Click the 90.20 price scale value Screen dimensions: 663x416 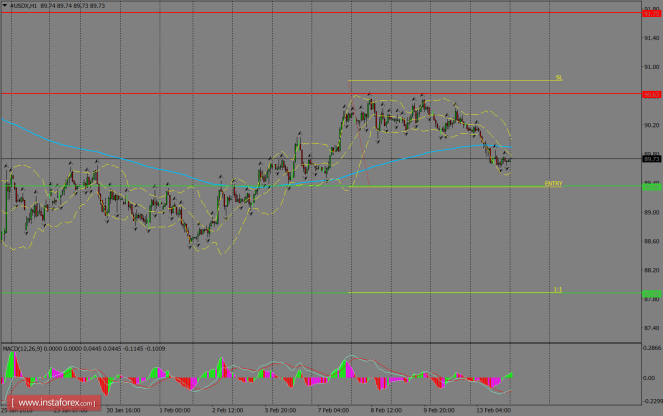652,125
